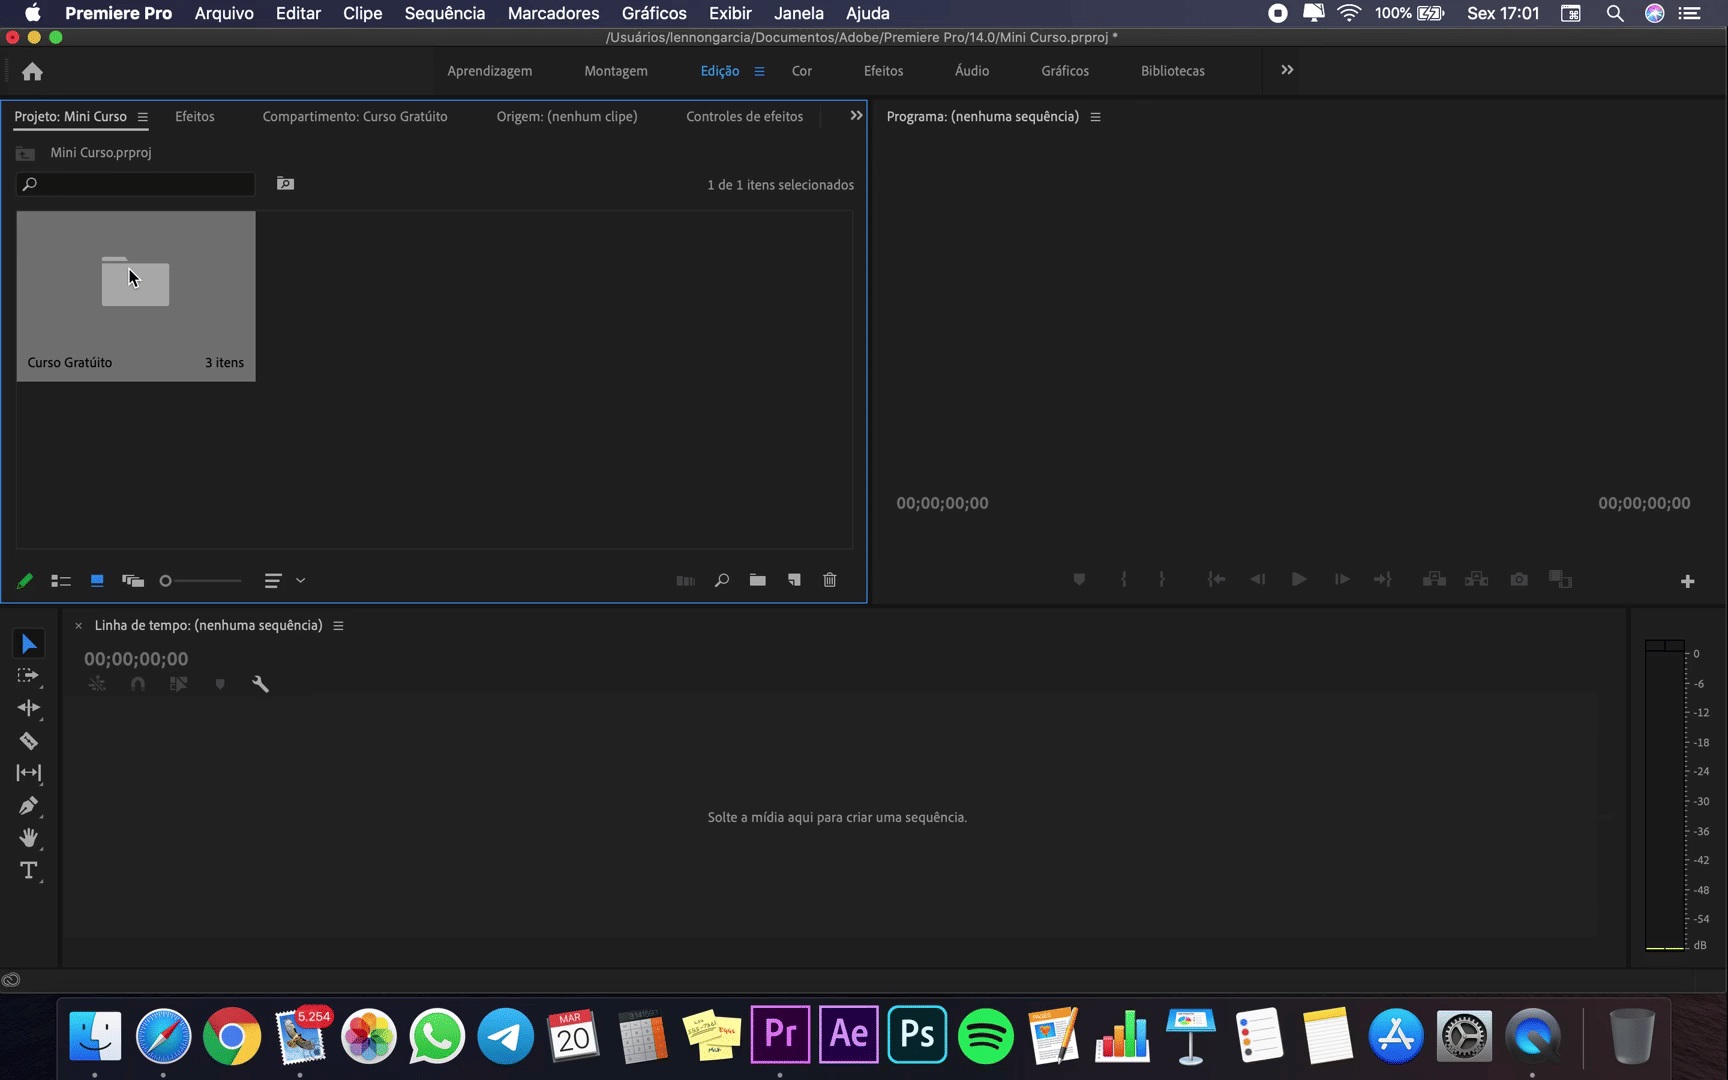
Task: Switch to the Cor workspace tab
Action: coord(801,71)
